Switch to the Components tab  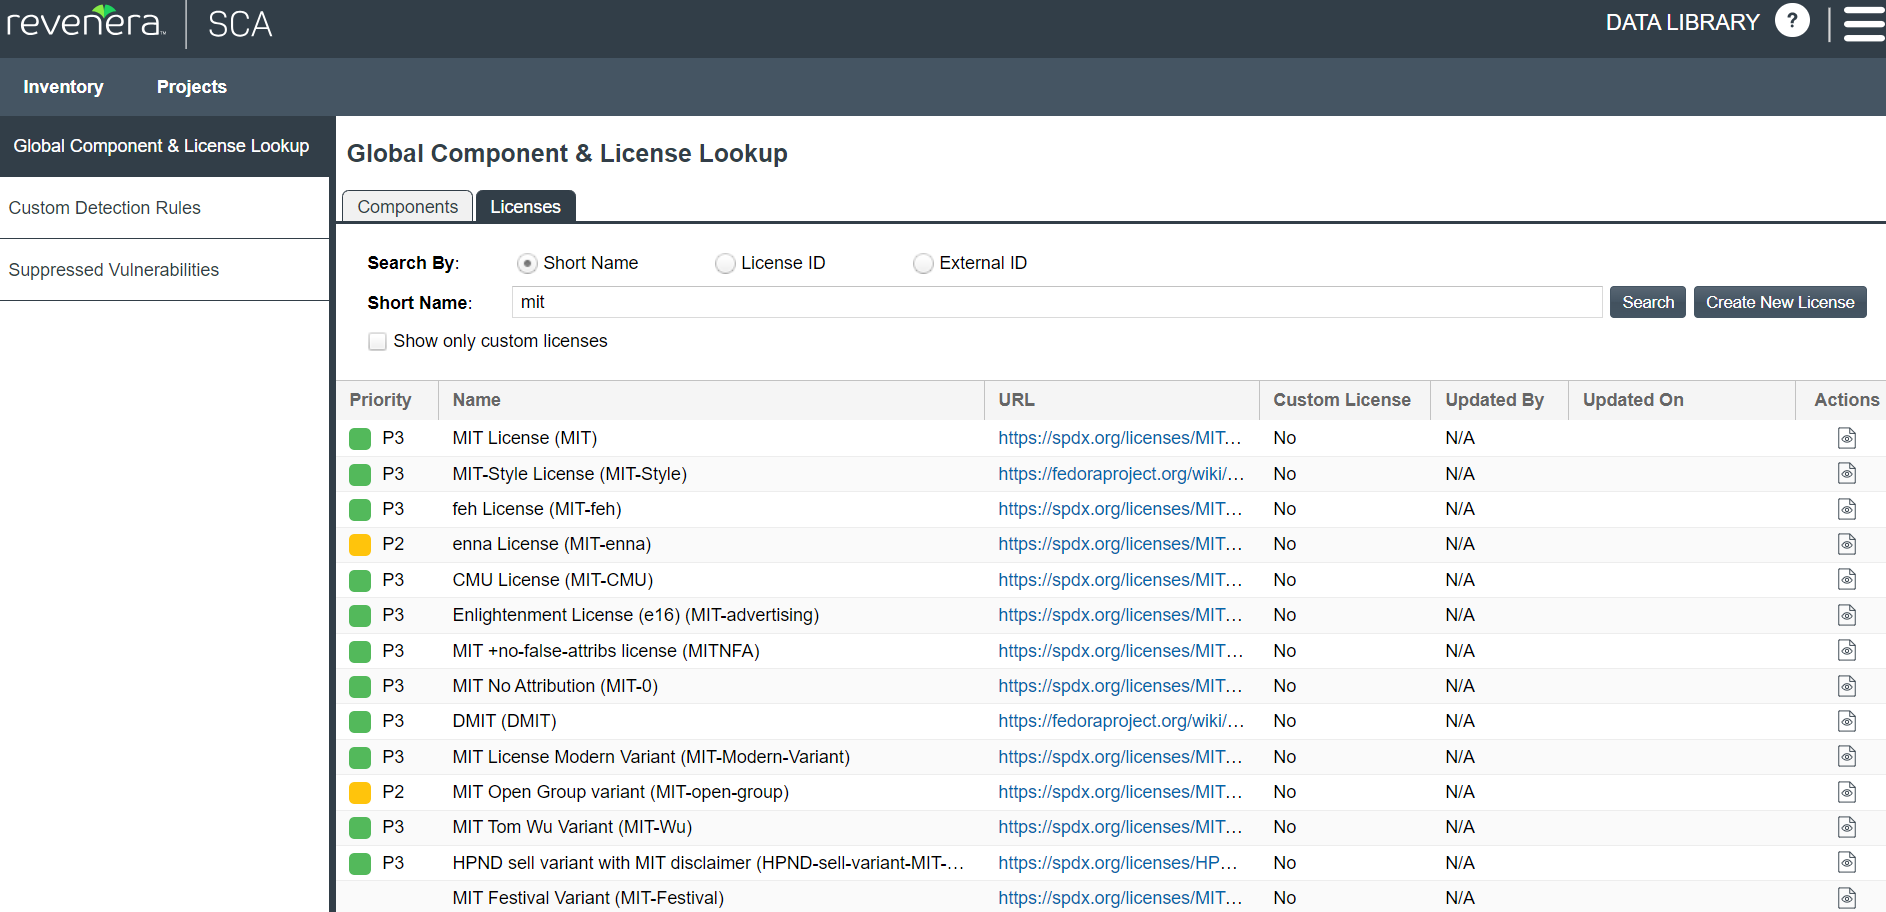(x=407, y=206)
